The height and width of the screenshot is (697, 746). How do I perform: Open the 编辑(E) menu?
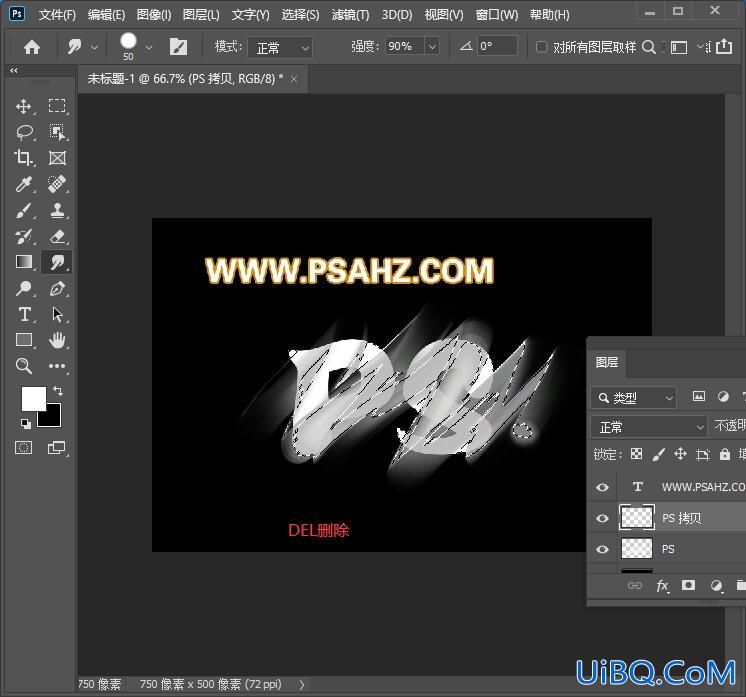(107, 15)
